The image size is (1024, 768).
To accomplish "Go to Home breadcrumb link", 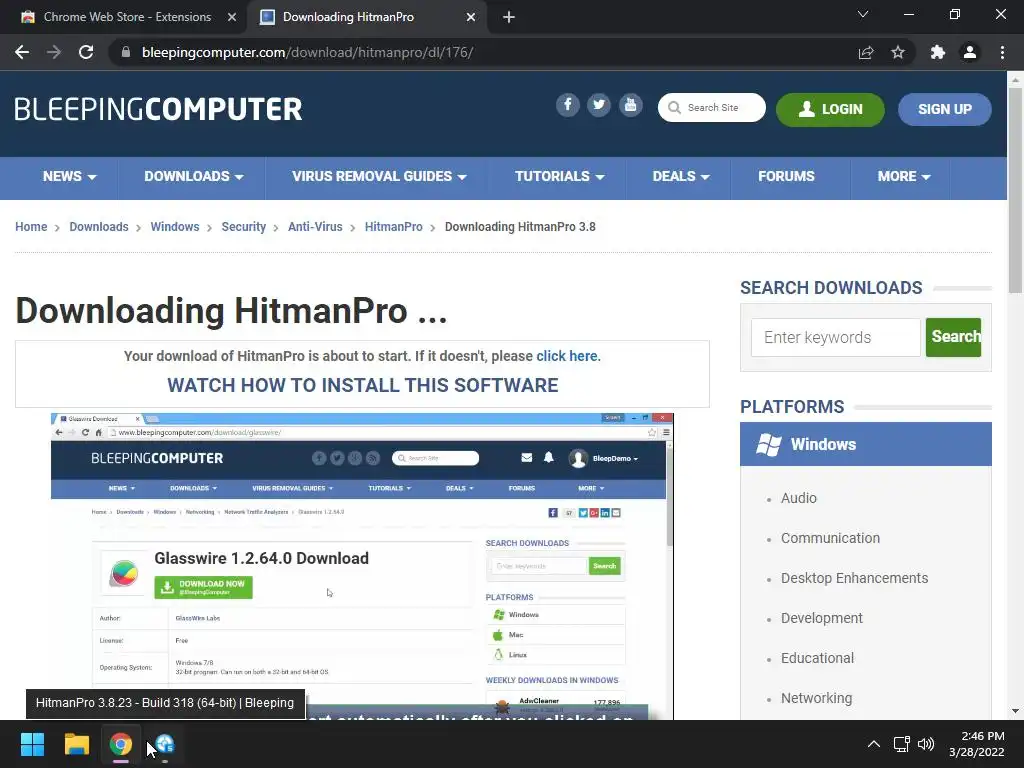I will click(31, 227).
